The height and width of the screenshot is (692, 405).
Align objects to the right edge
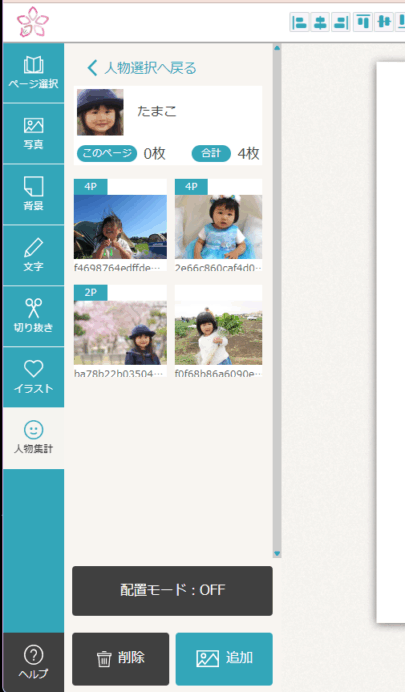(341, 22)
